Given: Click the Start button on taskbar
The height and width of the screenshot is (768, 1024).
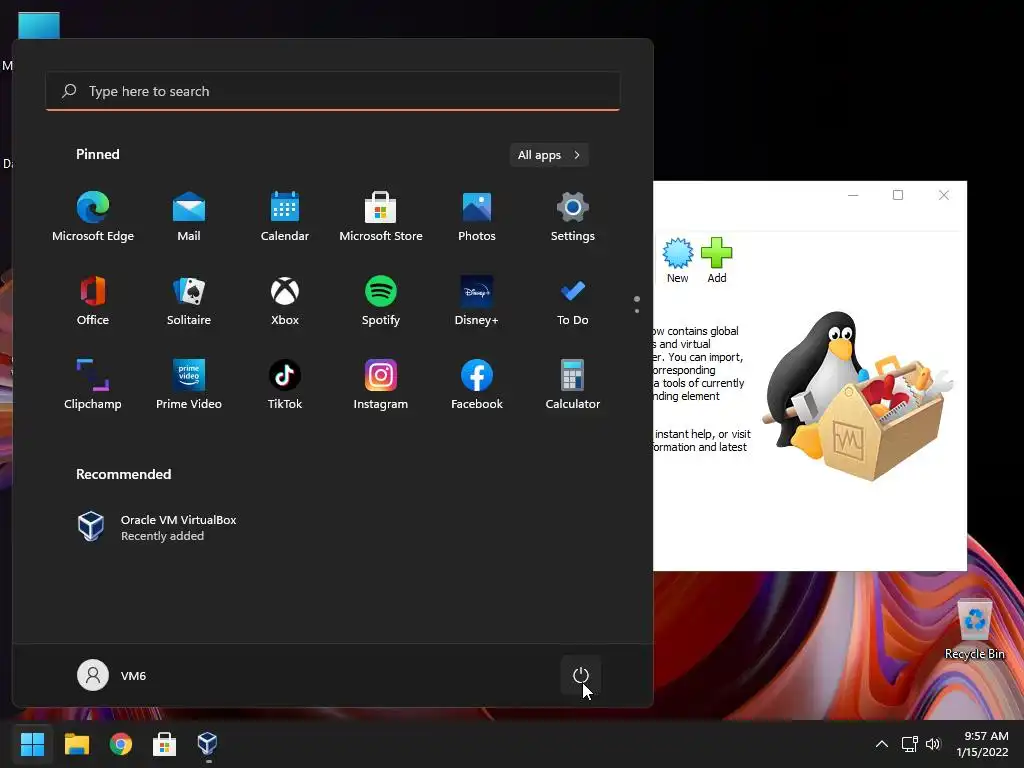Looking at the screenshot, I should (x=32, y=744).
